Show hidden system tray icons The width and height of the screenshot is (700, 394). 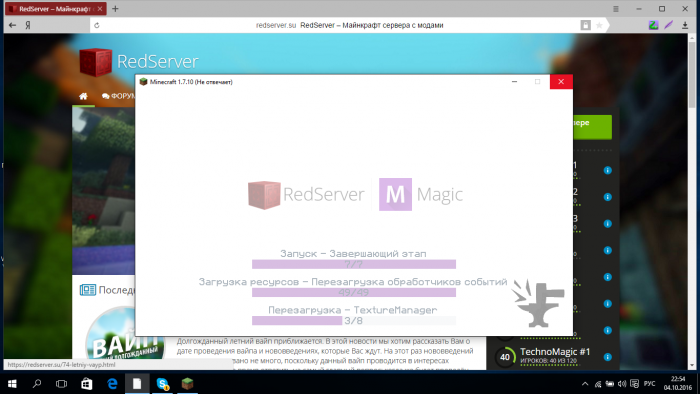(585, 384)
